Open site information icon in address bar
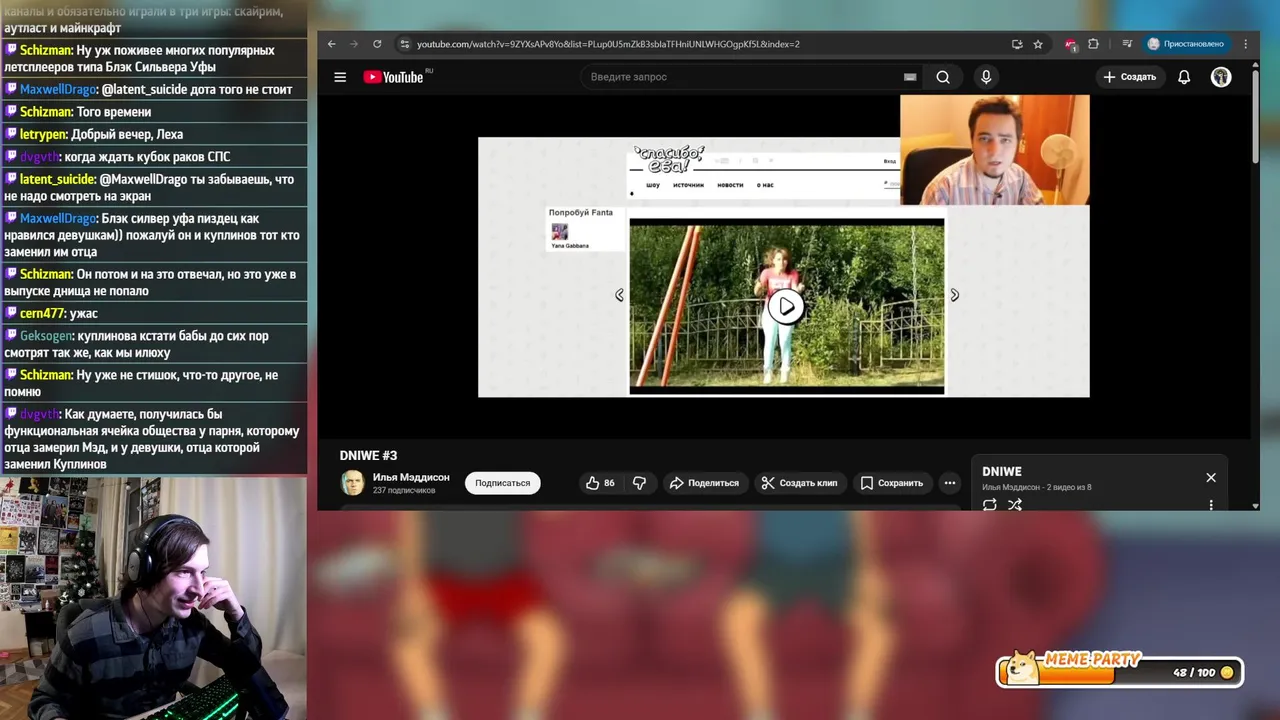Viewport: 1280px width, 720px height. pyautogui.click(x=404, y=44)
